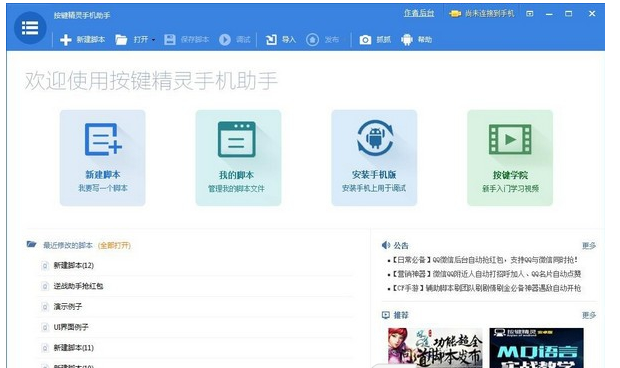
Task: Select the 安装手机版 Android tile
Action: pos(374,158)
